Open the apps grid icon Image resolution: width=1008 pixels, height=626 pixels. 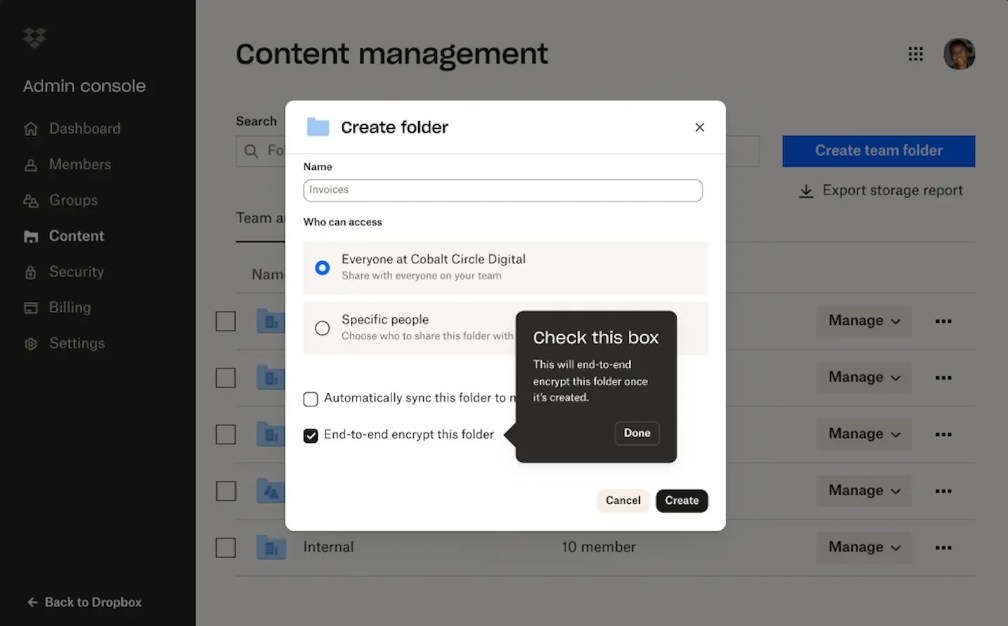pyautogui.click(x=915, y=54)
